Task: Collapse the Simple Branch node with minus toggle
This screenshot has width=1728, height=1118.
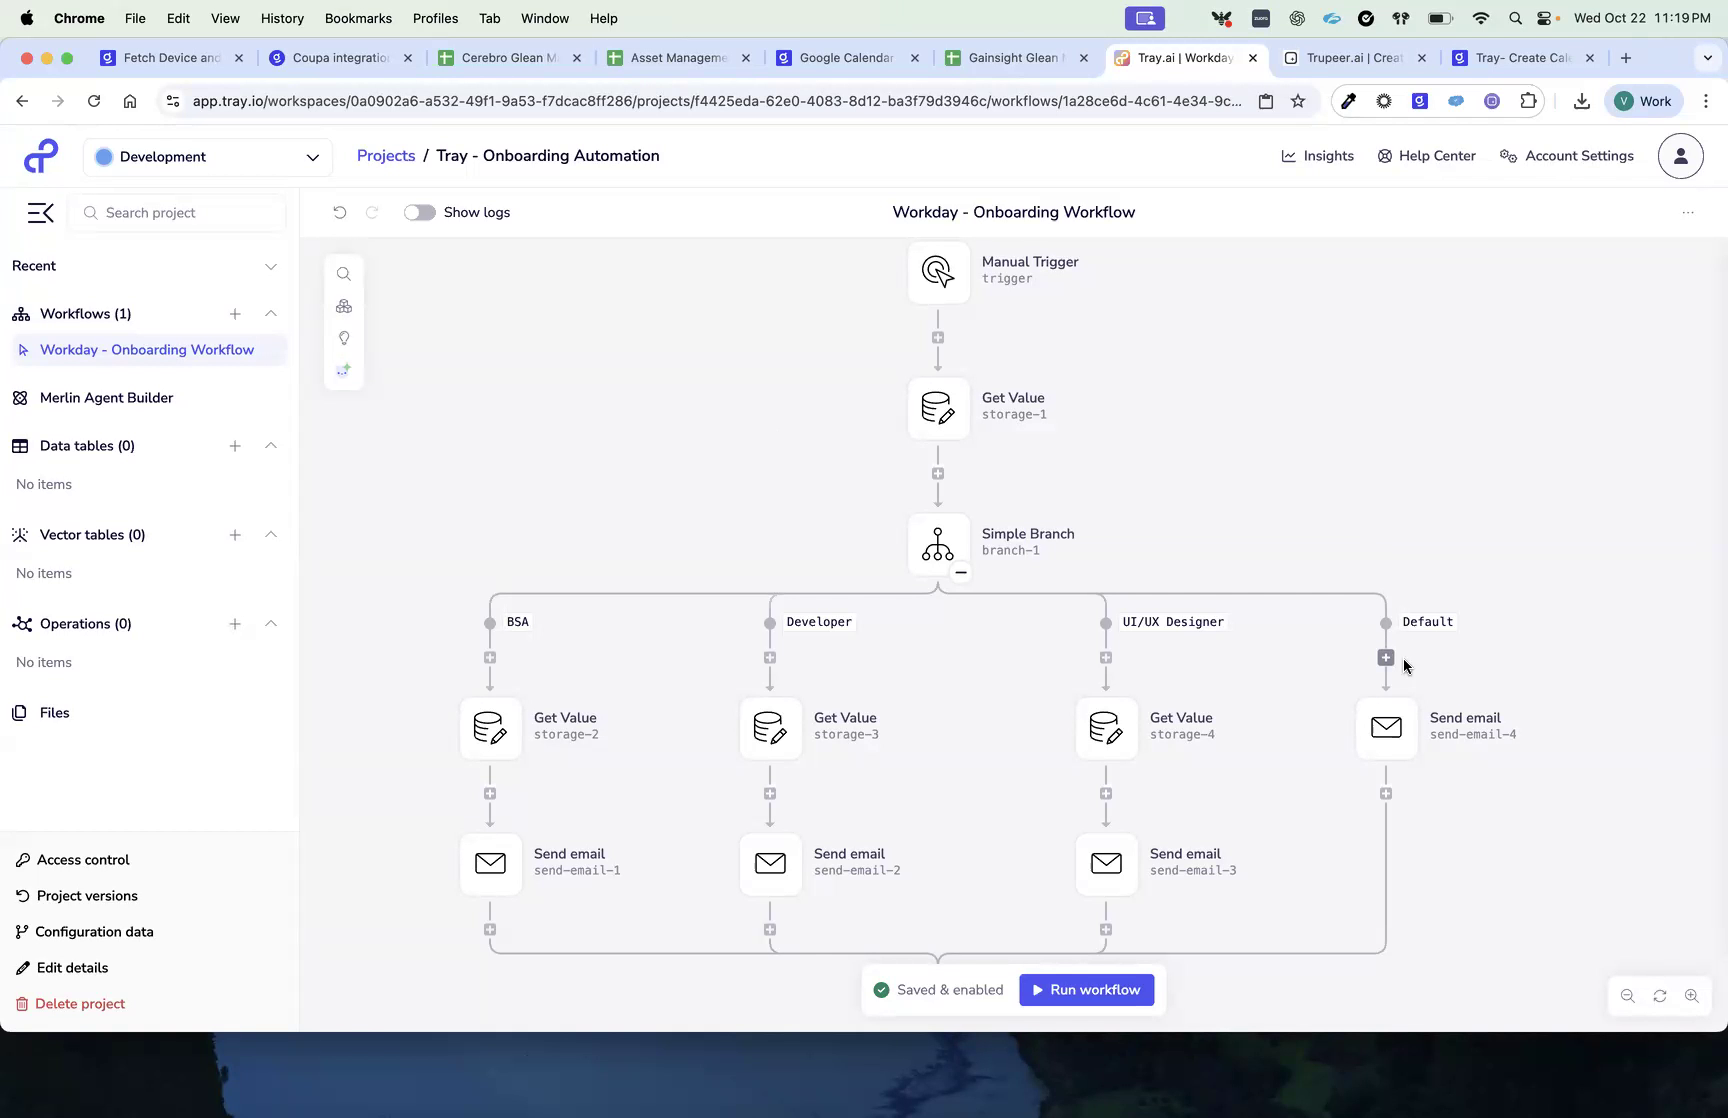Action: pos(960,572)
